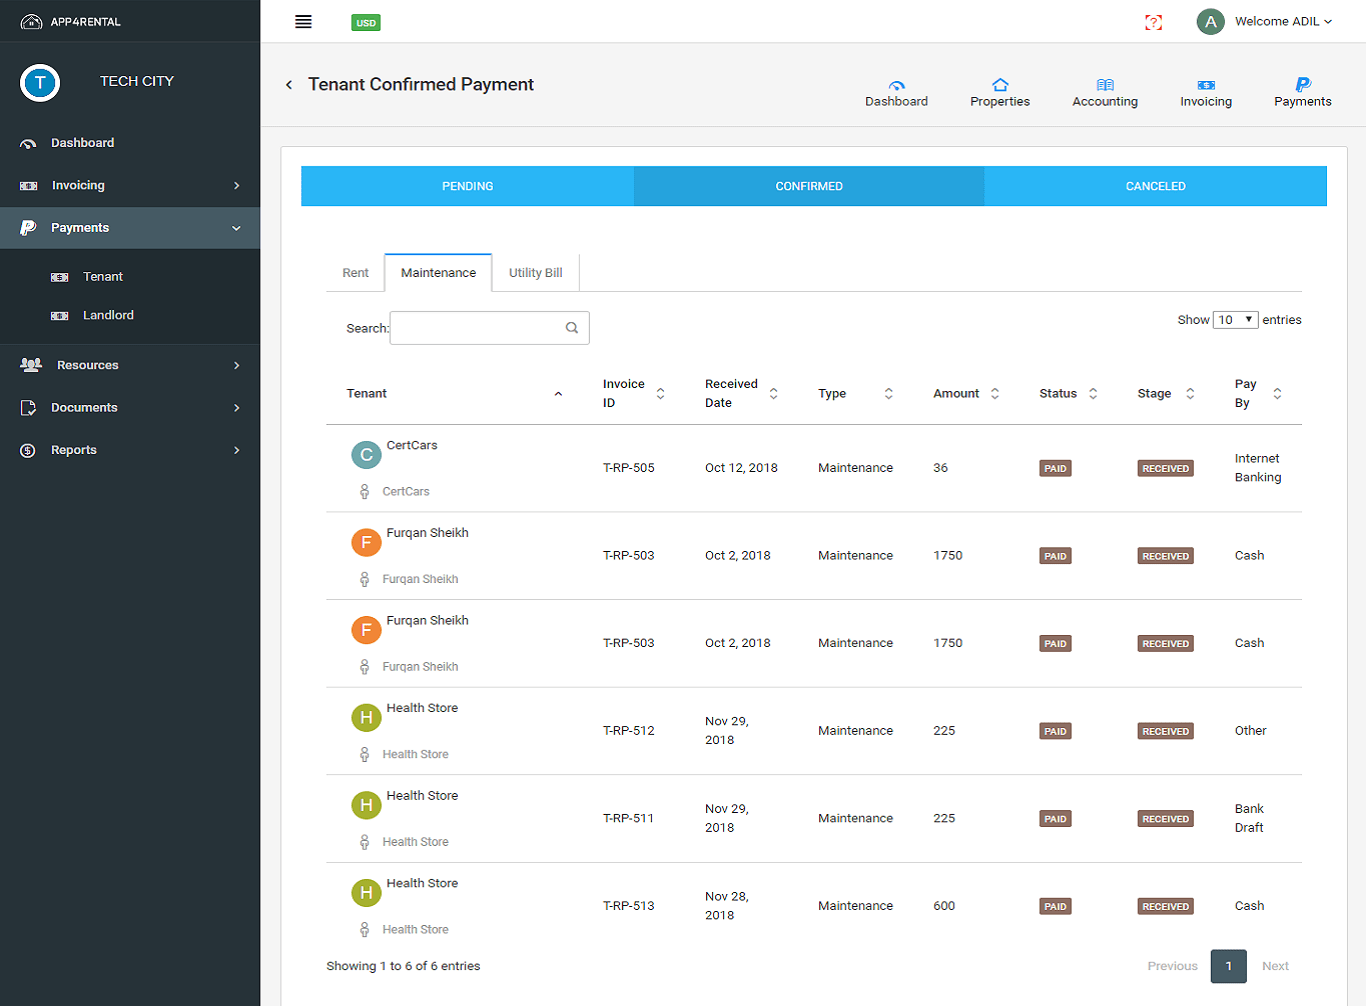Screen dimensions: 1366x1006
Task: Open the Welcome ADIL user dropdown
Action: click(1284, 21)
